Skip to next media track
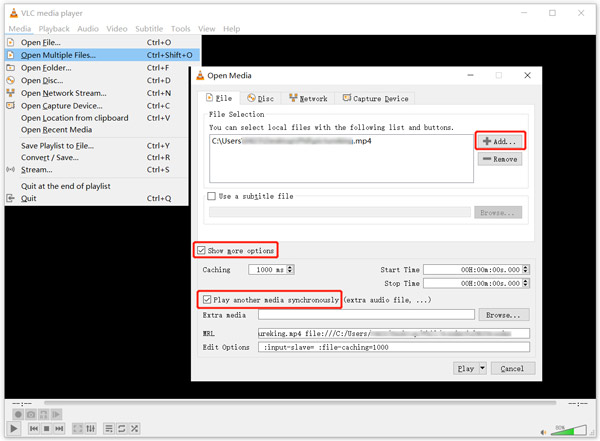600x441 pixels. pyautogui.click(x=59, y=428)
